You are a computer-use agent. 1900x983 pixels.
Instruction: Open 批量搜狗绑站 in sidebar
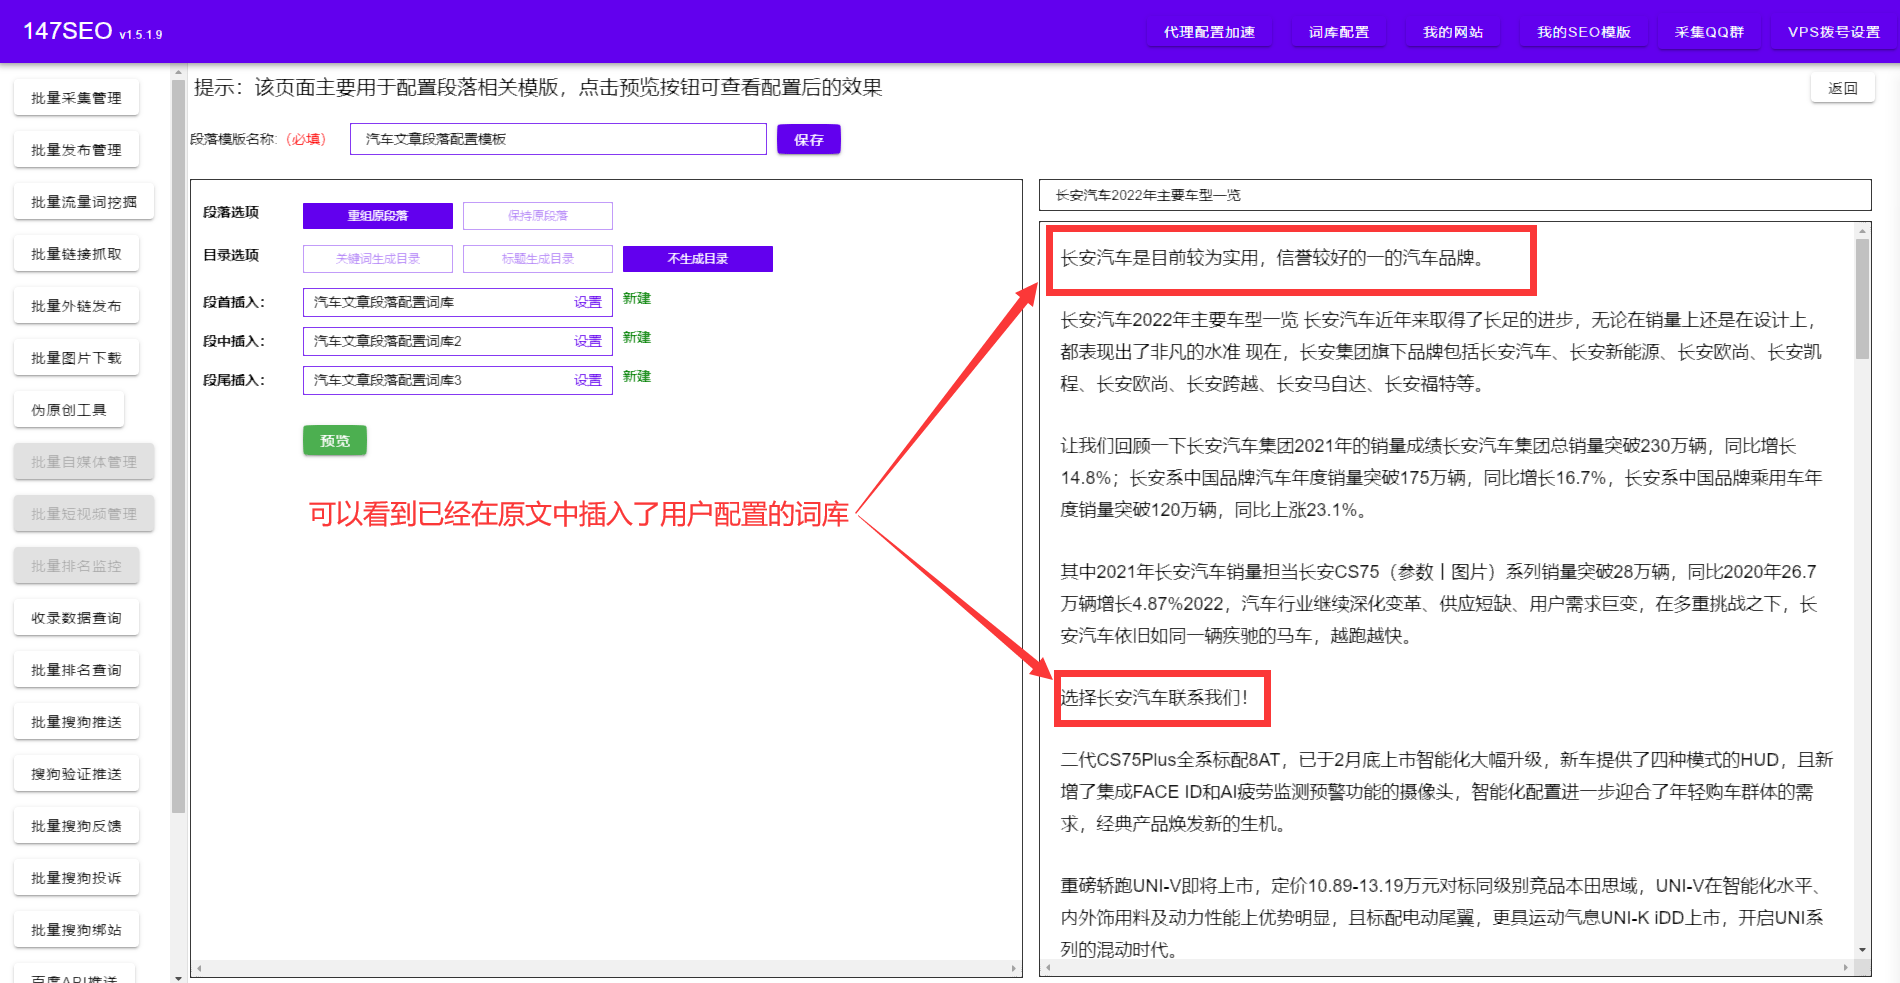(76, 930)
